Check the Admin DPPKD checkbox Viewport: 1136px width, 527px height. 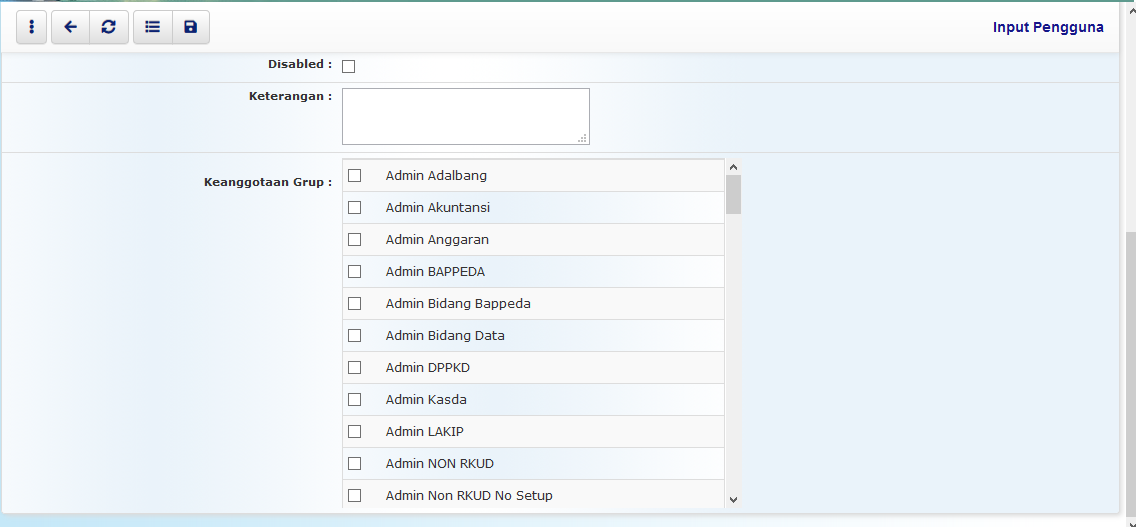(354, 368)
